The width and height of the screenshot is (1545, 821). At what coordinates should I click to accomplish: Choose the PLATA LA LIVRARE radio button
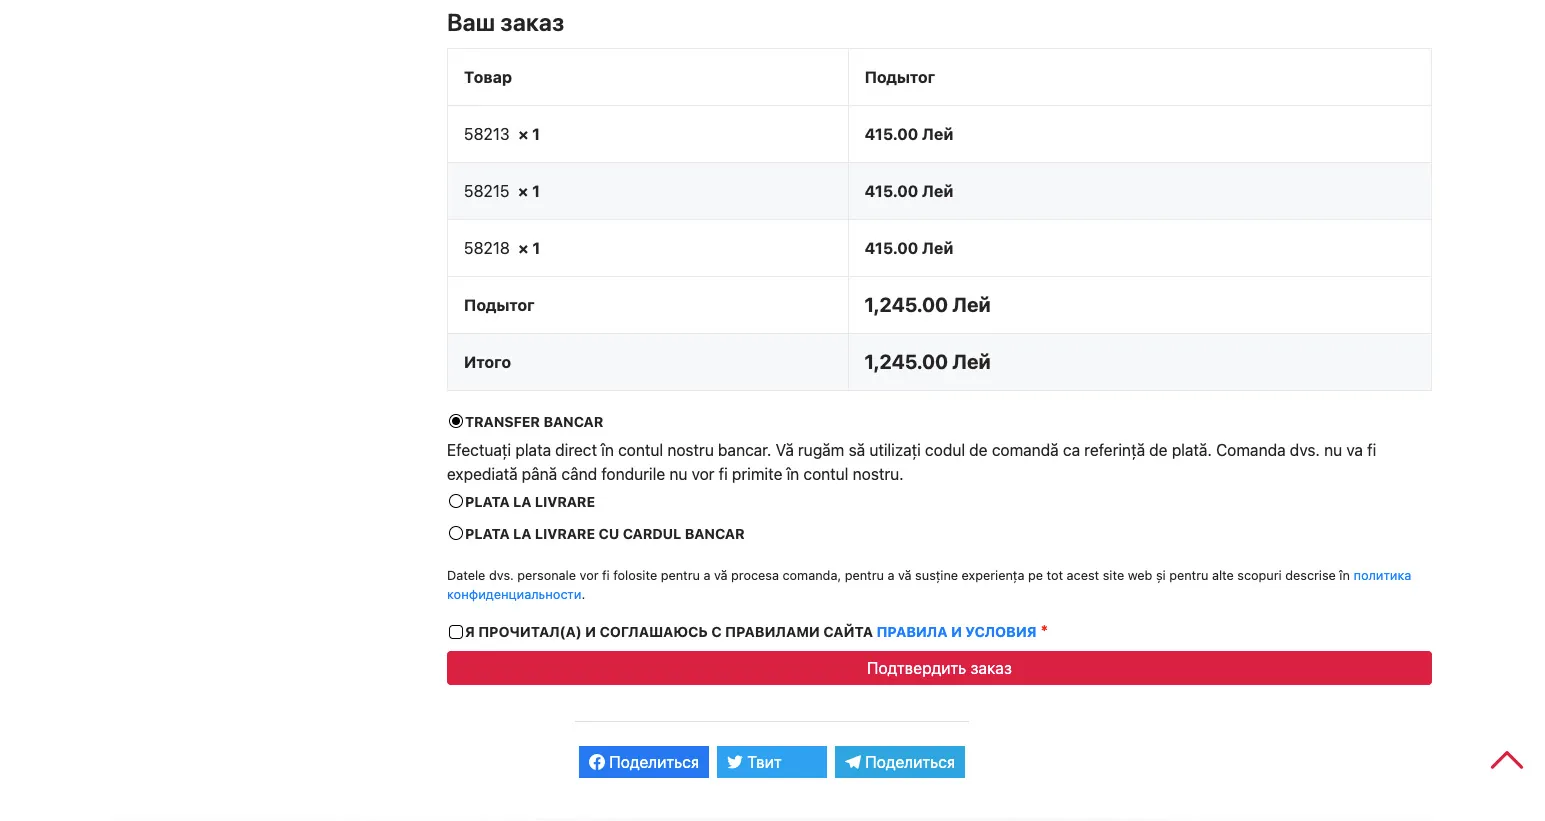pos(456,502)
